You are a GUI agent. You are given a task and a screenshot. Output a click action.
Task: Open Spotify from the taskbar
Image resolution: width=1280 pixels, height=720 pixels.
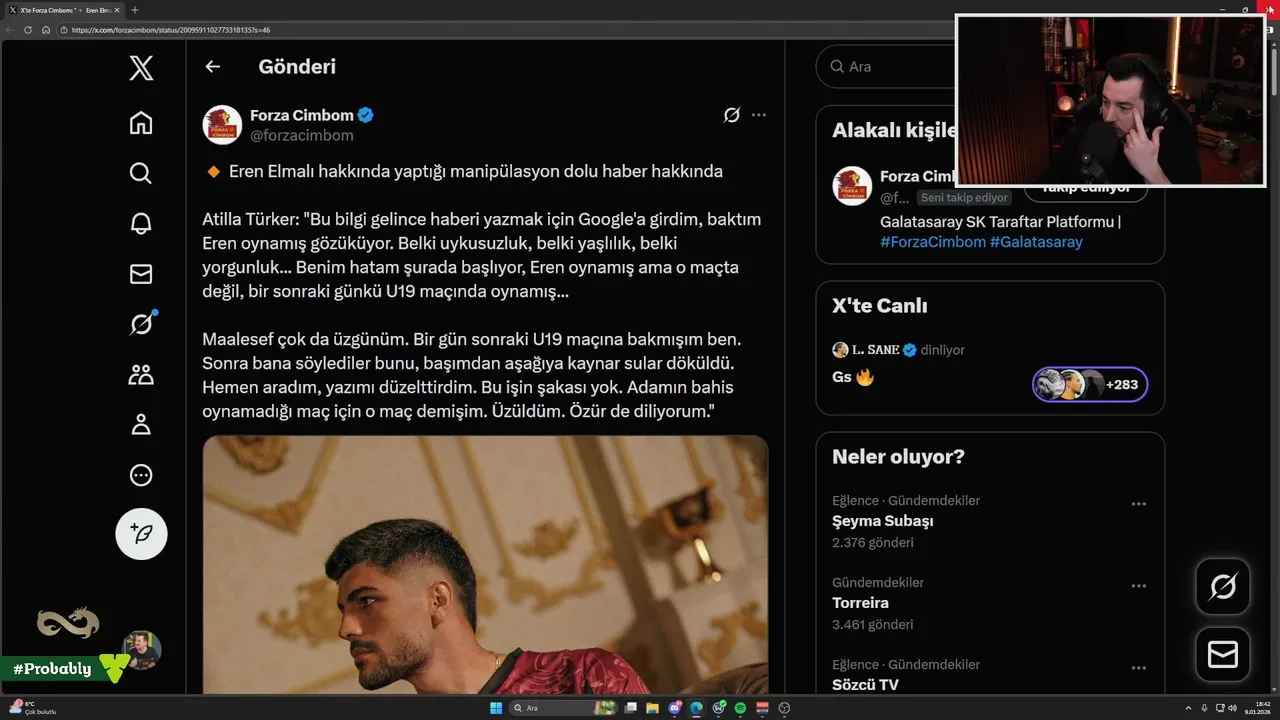click(x=740, y=708)
